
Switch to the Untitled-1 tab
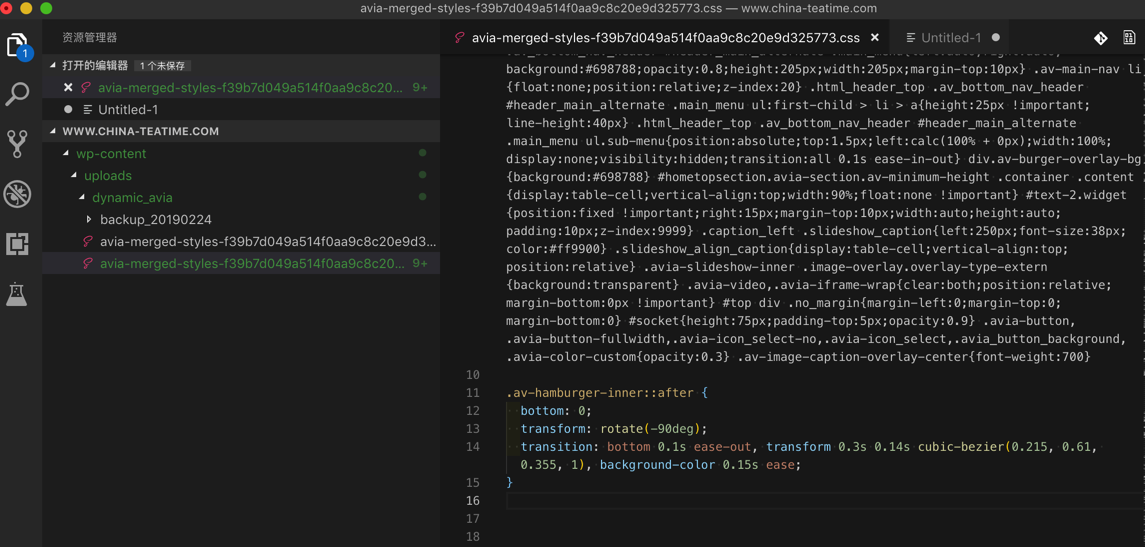point(951,37)
